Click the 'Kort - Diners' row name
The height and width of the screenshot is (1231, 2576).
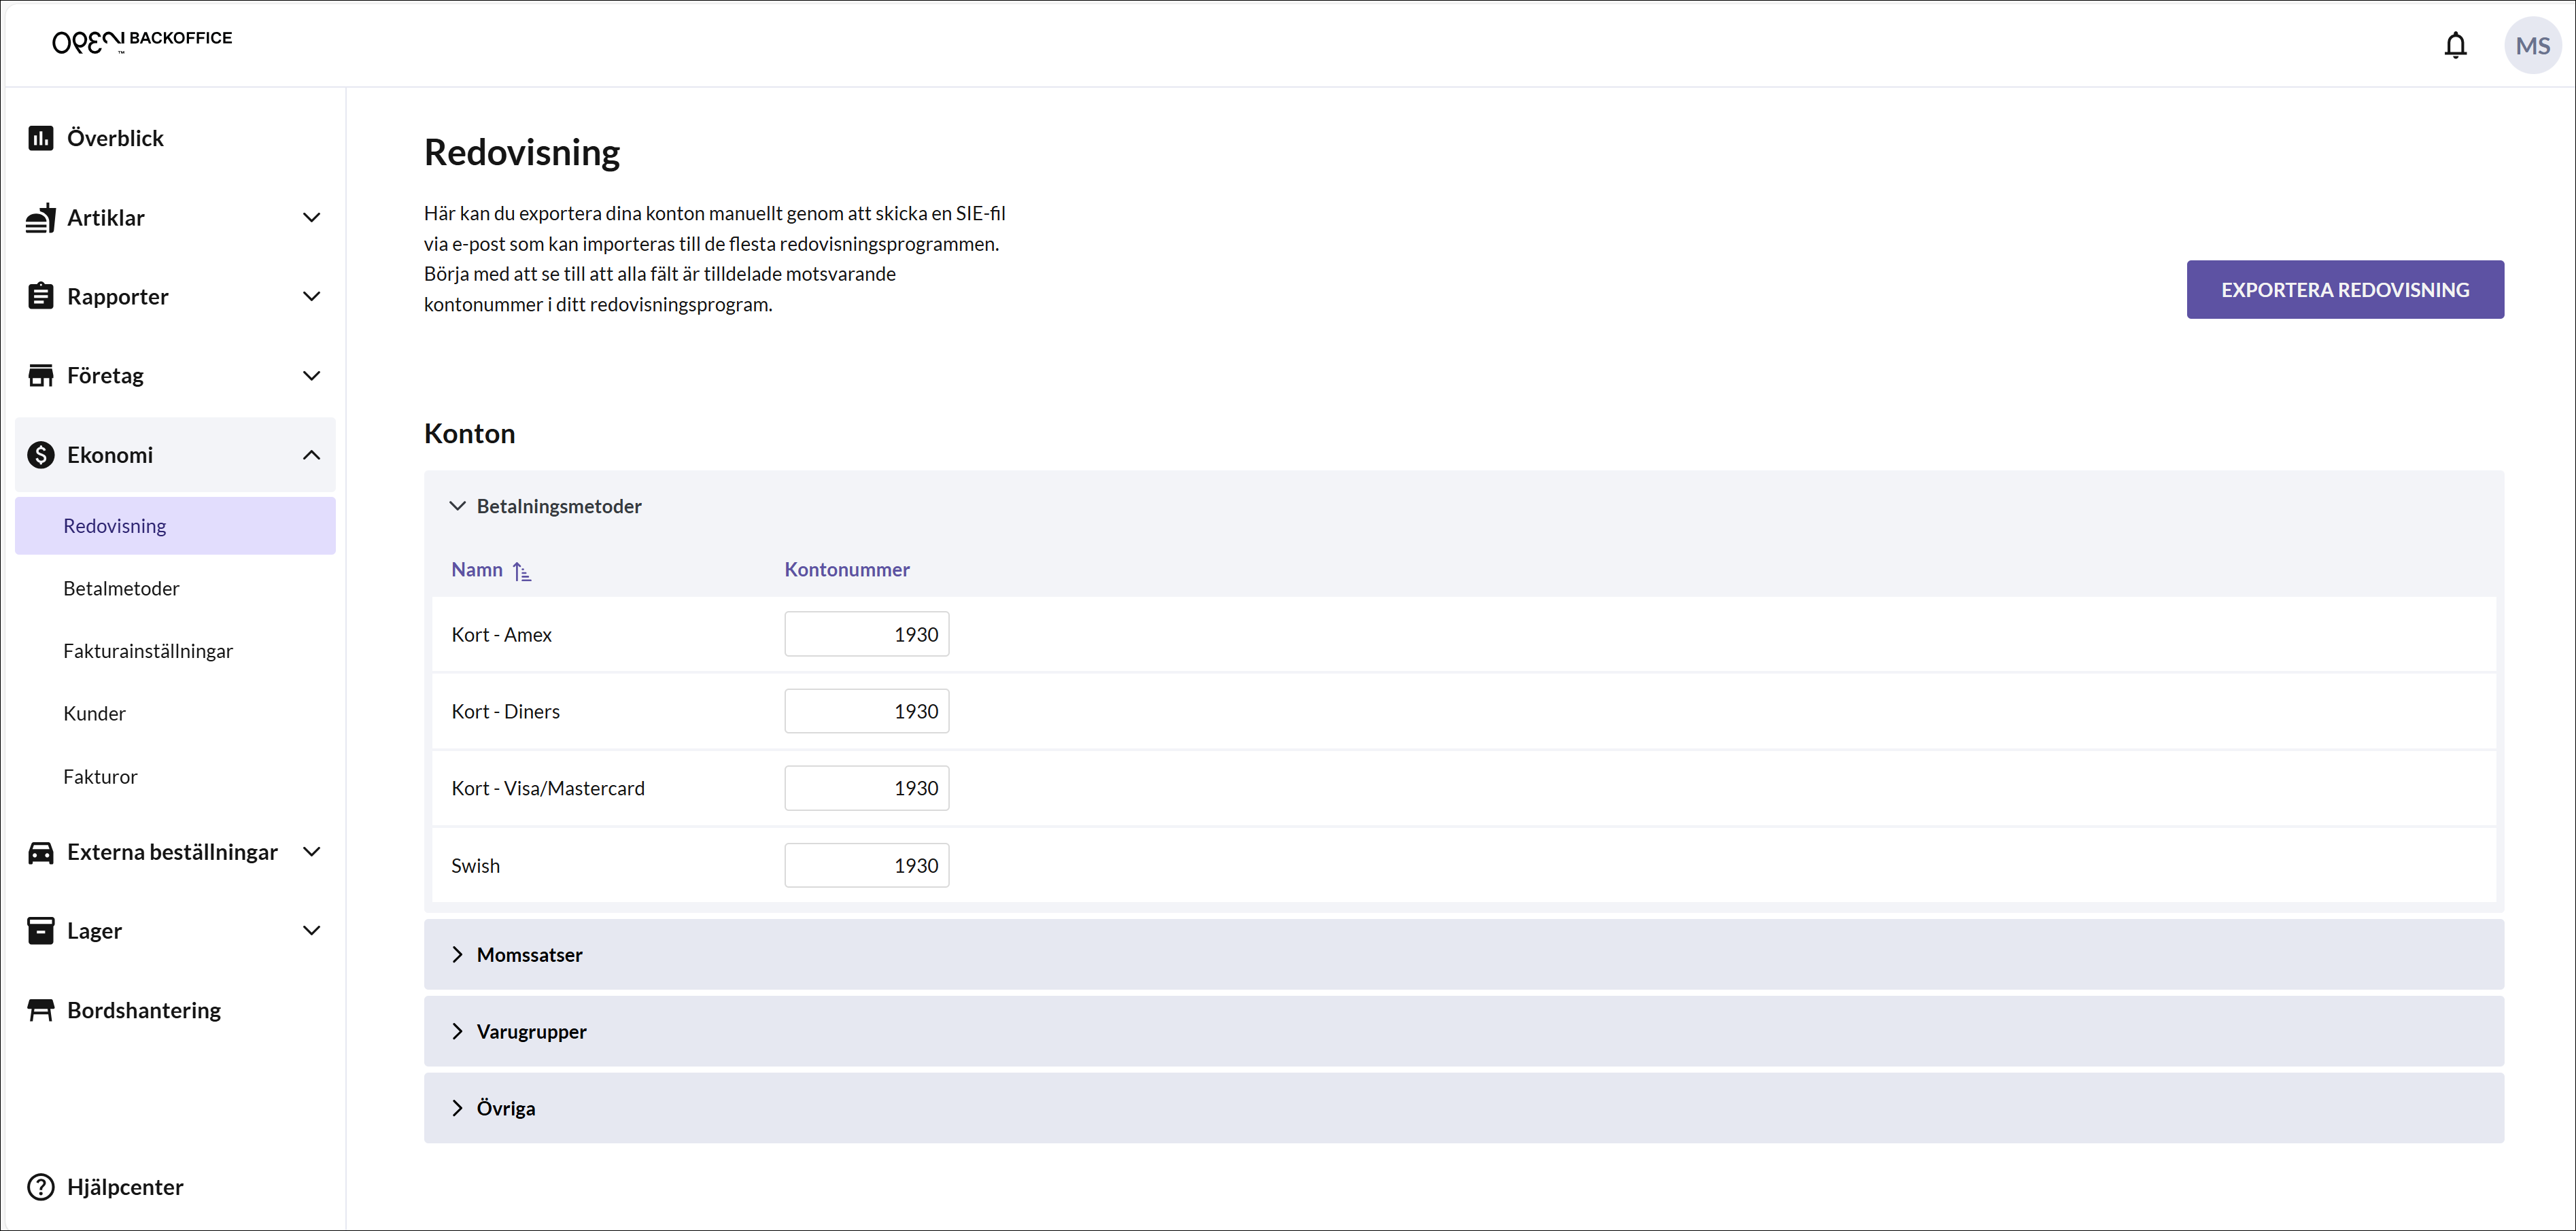click(505, 712)
